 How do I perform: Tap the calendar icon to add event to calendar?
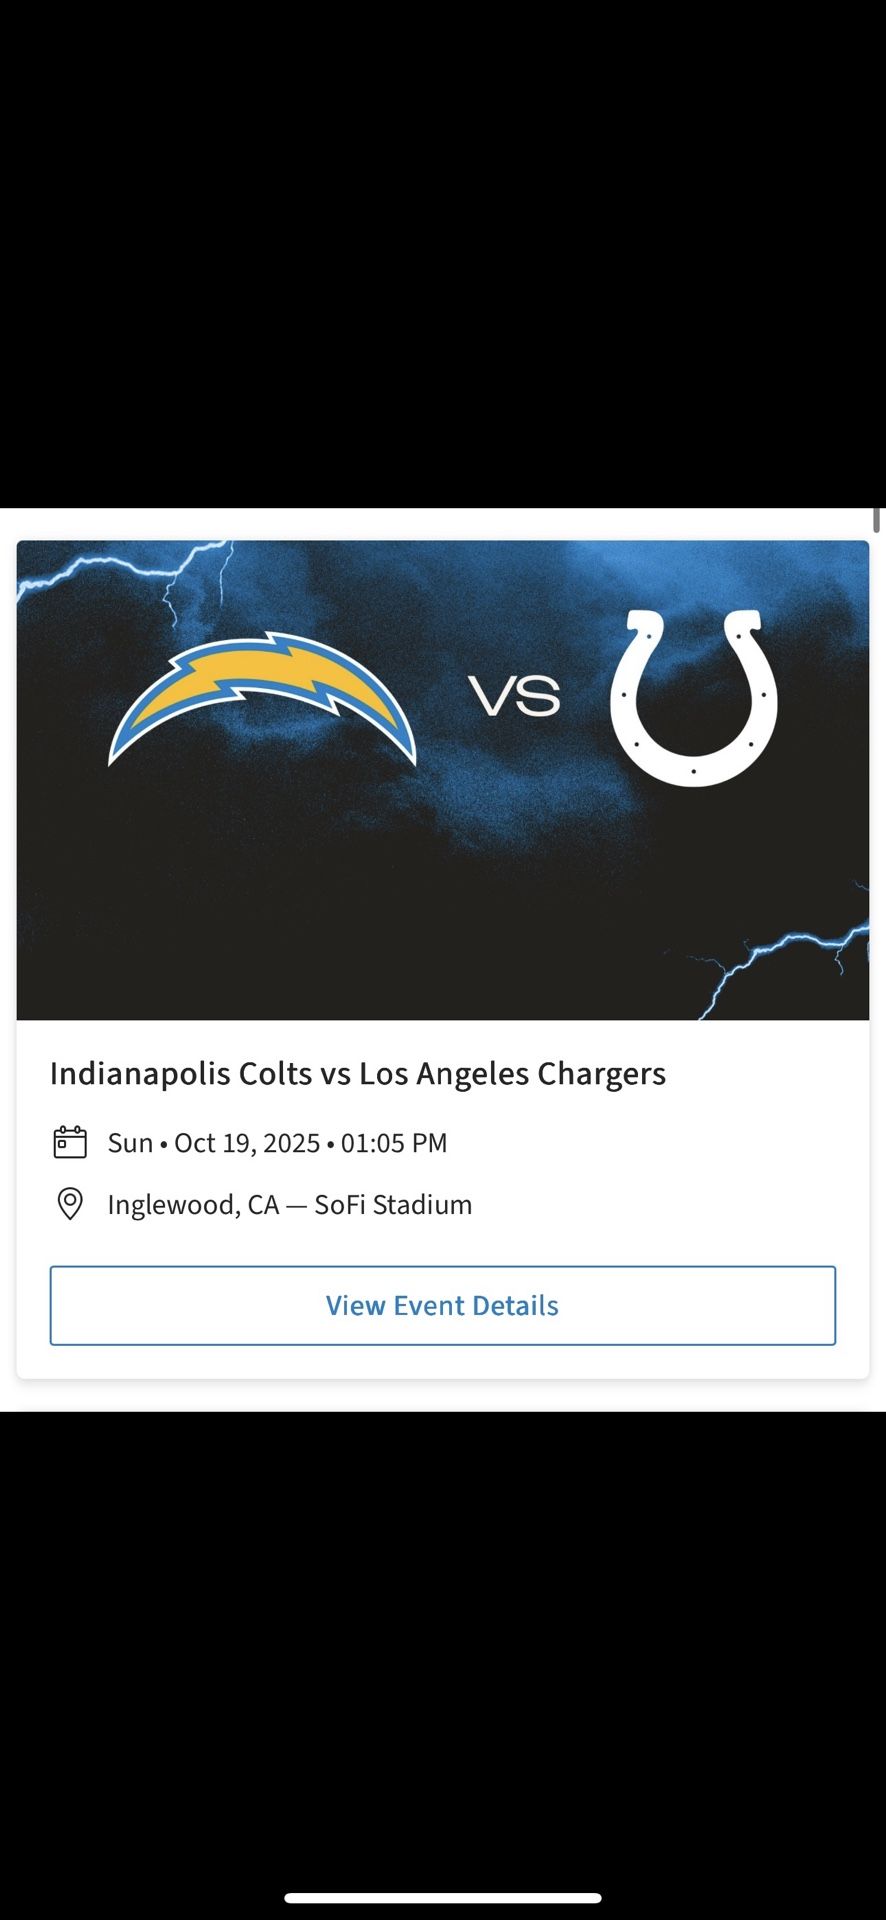69,1141
